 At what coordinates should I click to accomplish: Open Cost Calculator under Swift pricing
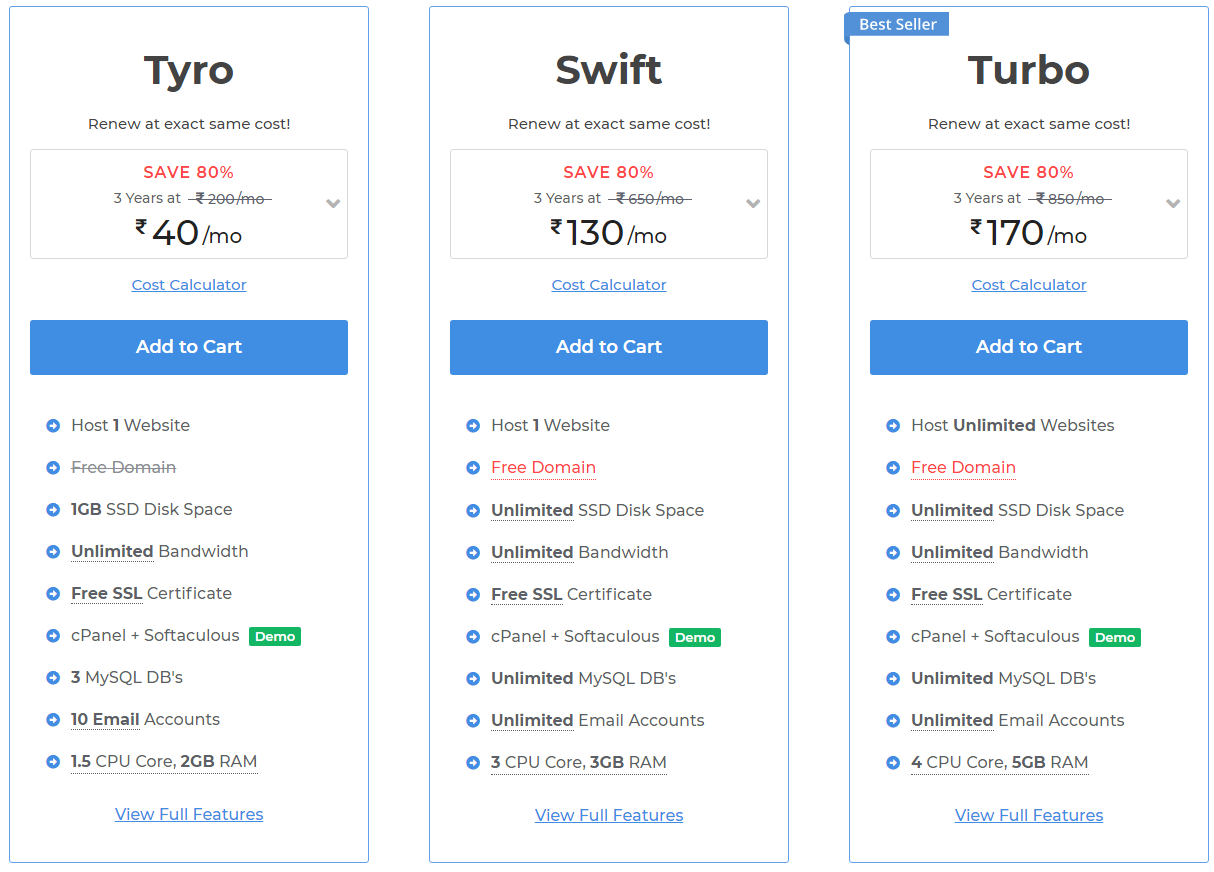click(x=609, y=285)
